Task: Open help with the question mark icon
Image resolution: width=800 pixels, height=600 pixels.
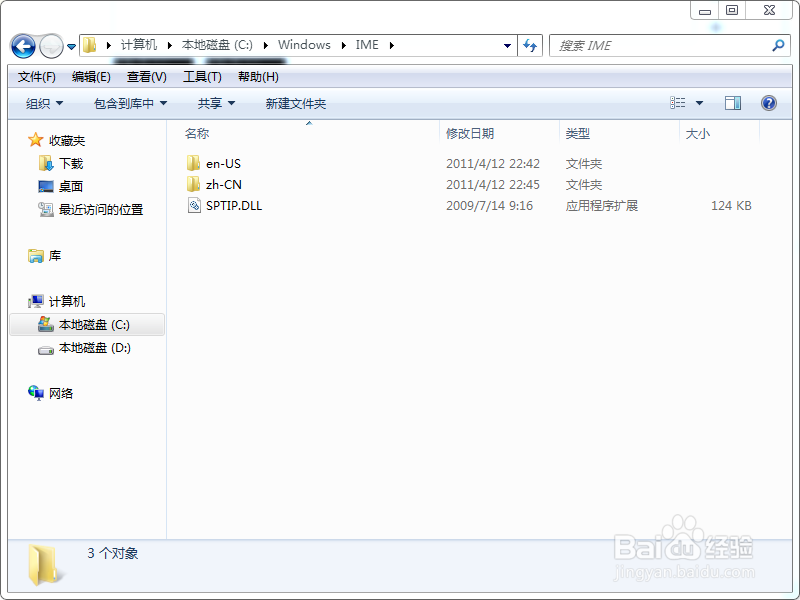Action: pyautogui.click(x=769, y=103)
